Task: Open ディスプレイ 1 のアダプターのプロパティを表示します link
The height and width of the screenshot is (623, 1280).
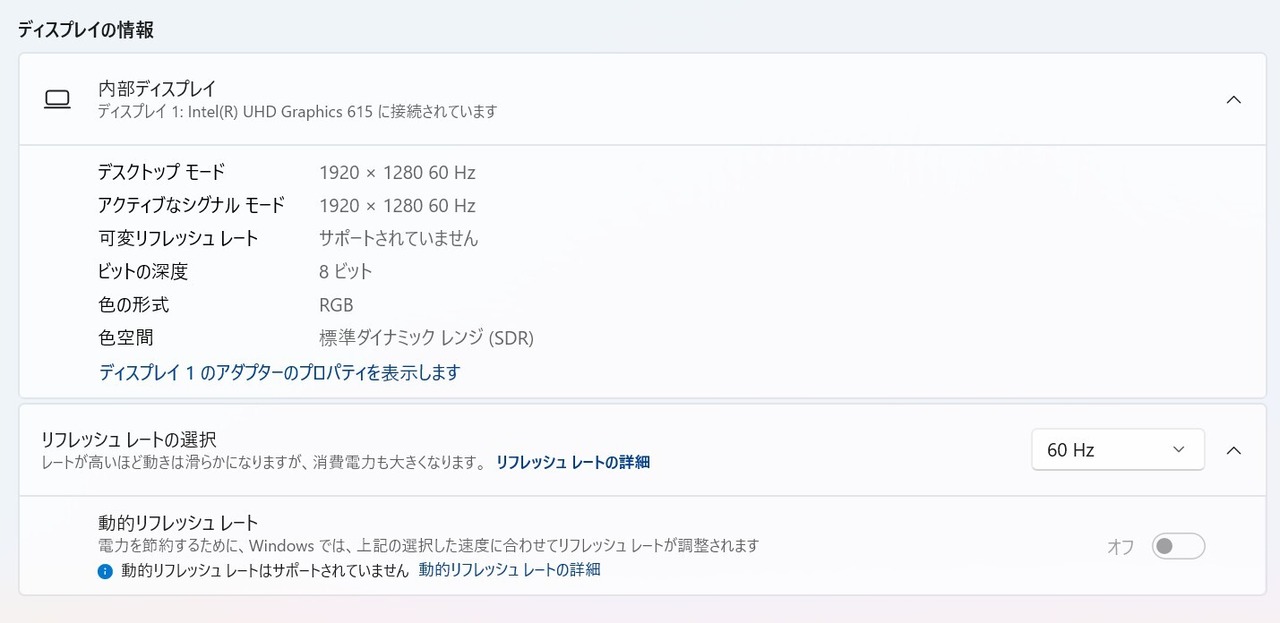Action: (279, 372)
